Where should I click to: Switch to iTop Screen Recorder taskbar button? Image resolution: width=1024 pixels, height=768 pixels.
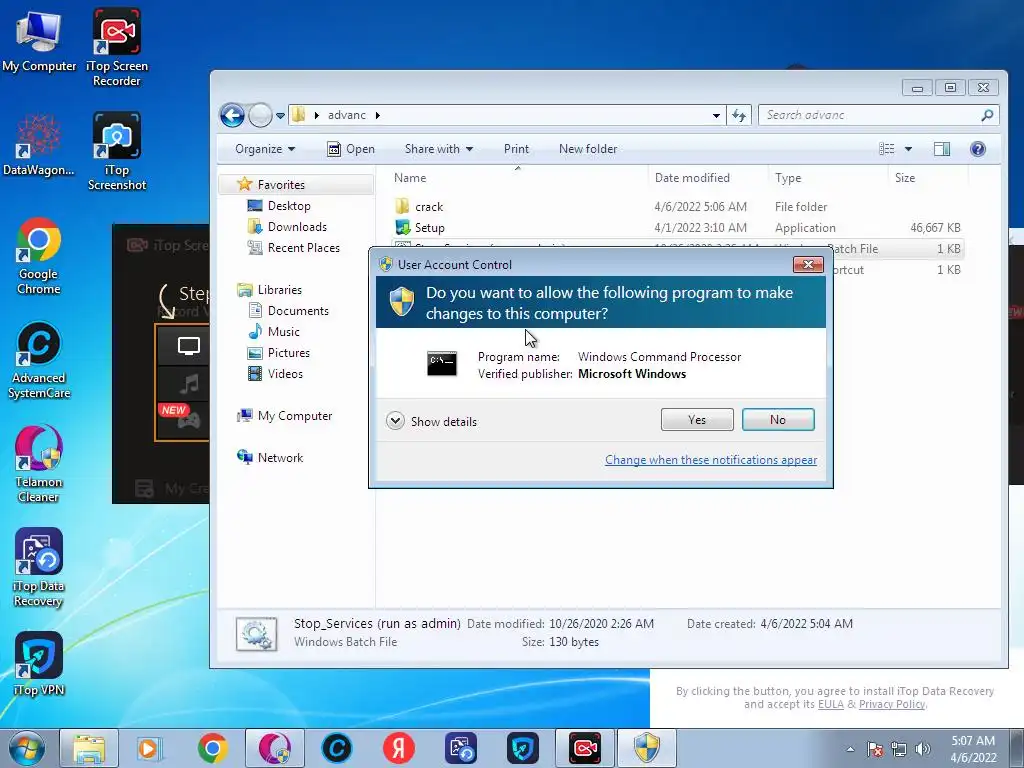point(584,748)
